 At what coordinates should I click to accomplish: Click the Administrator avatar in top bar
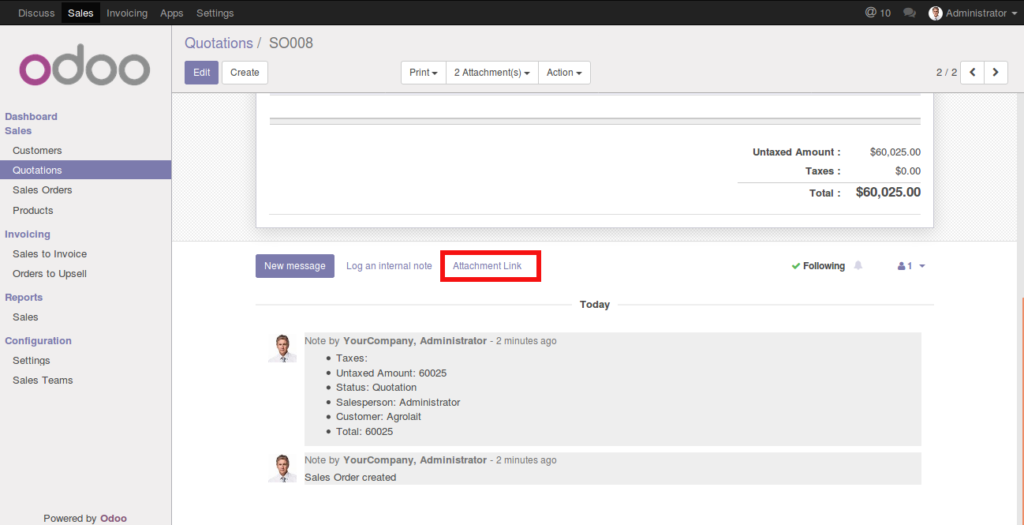[x=936, y=13]
